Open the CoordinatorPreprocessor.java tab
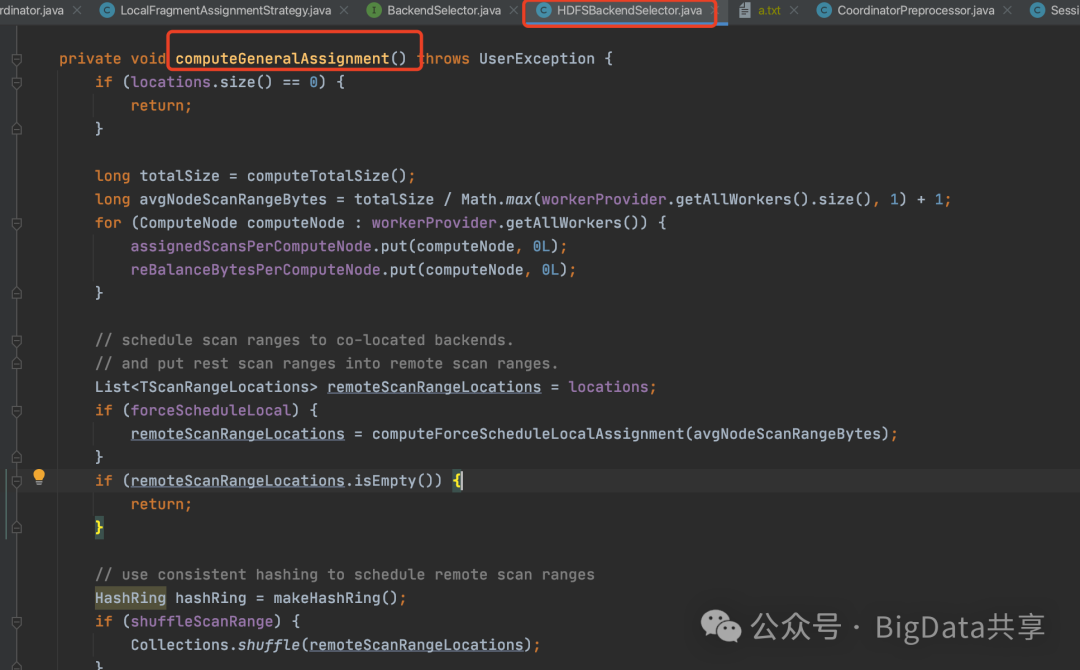The height and width of the screenshot is (670, 1080). pos(915,10)
